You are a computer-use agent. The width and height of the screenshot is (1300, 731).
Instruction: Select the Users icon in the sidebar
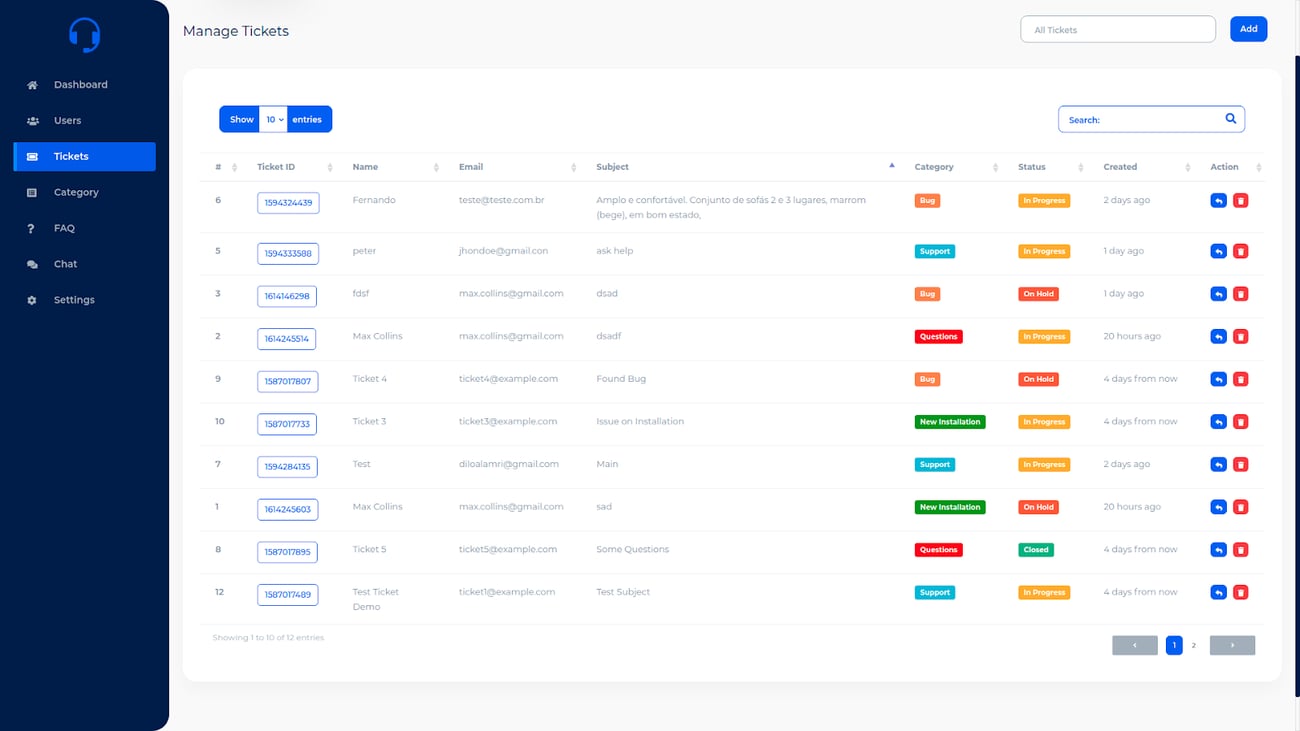pos(31,120)
